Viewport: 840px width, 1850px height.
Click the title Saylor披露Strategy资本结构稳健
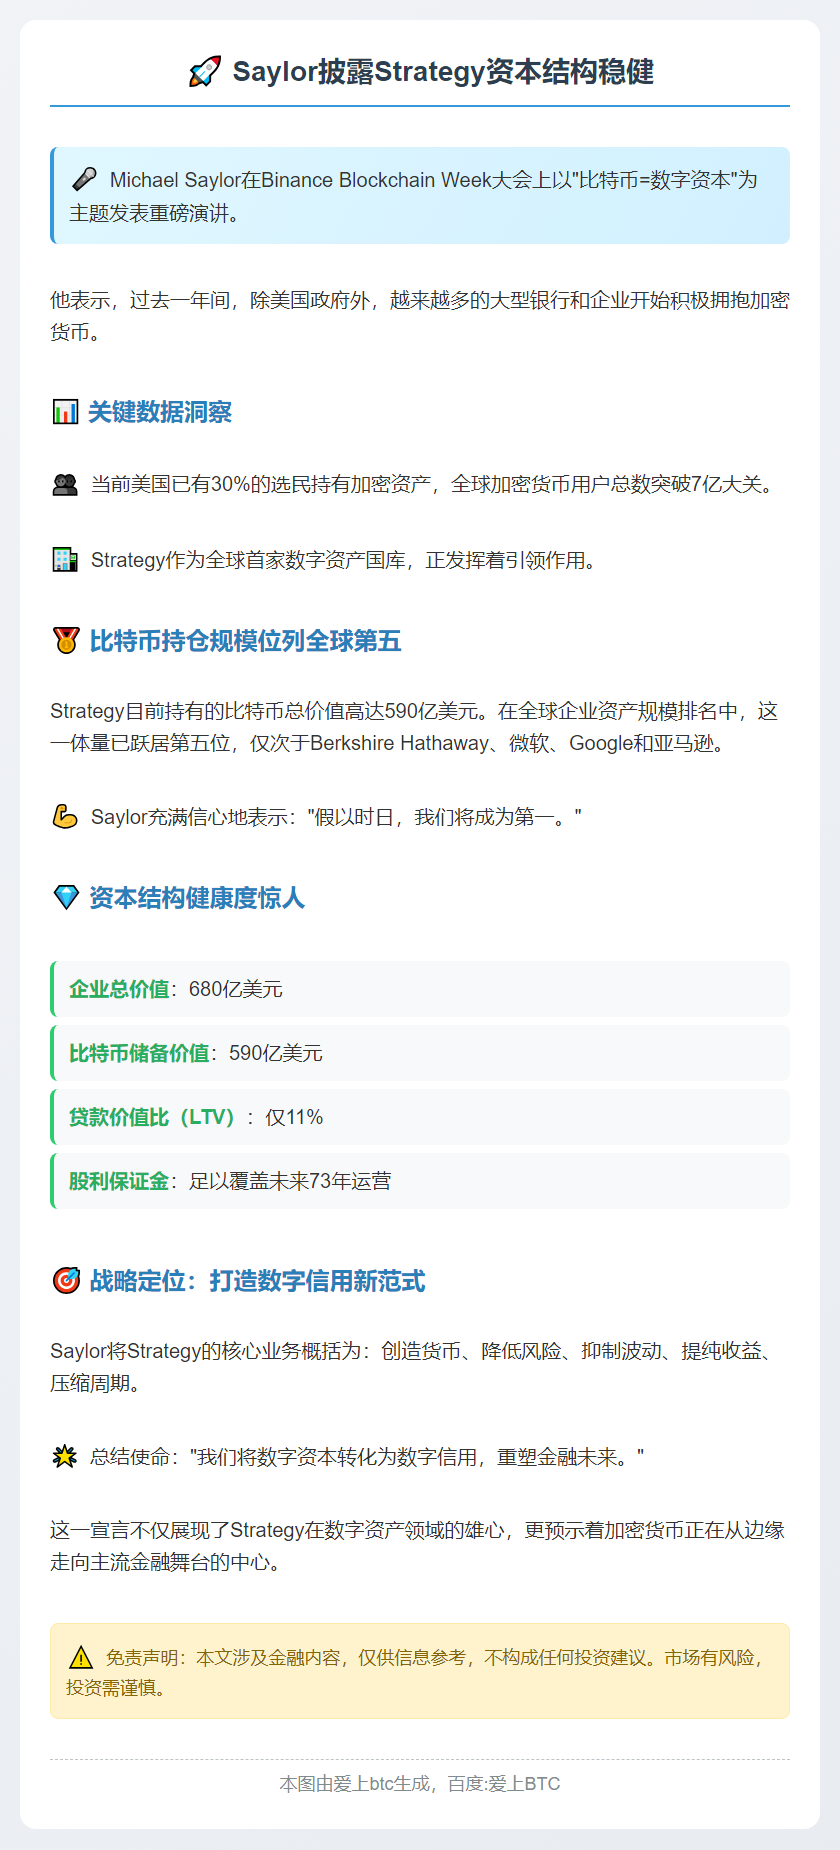pyautogui.click(x=443, y=72)
